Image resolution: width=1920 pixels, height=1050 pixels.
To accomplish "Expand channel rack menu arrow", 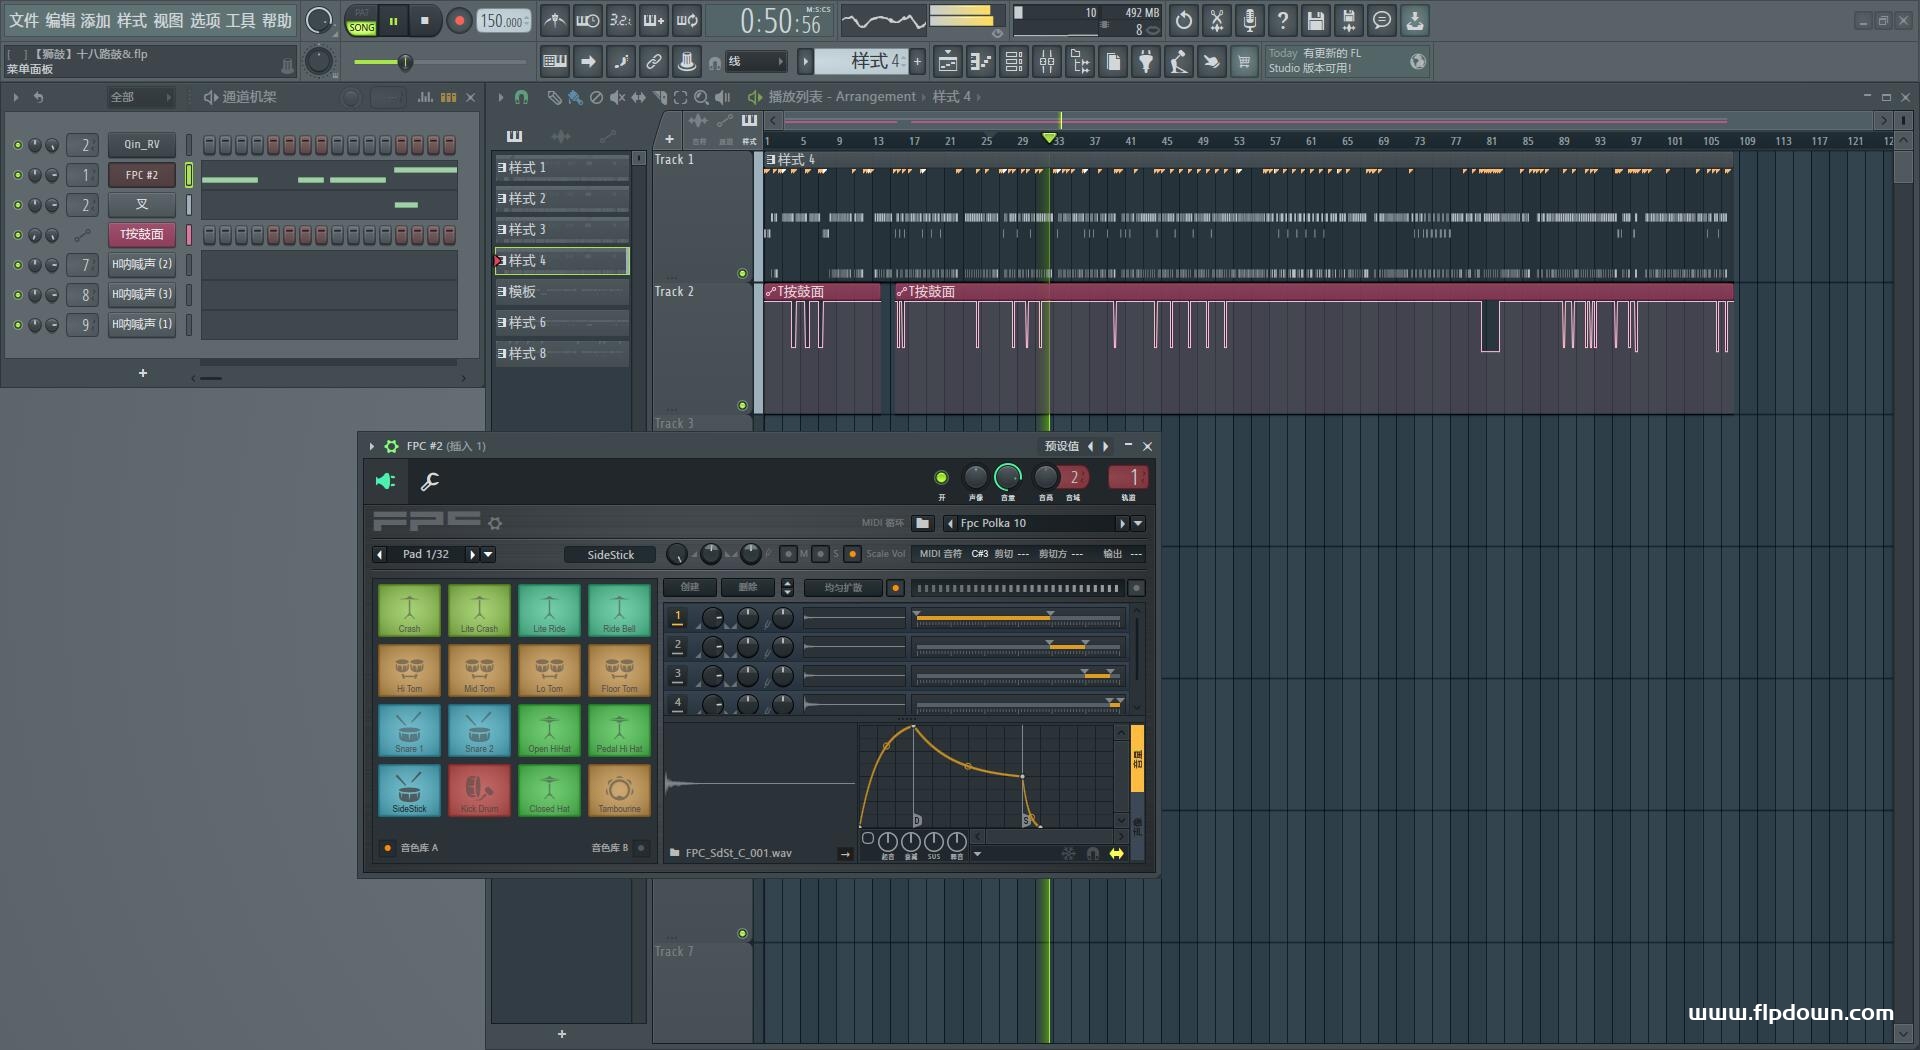I will (x=16, y=97).
